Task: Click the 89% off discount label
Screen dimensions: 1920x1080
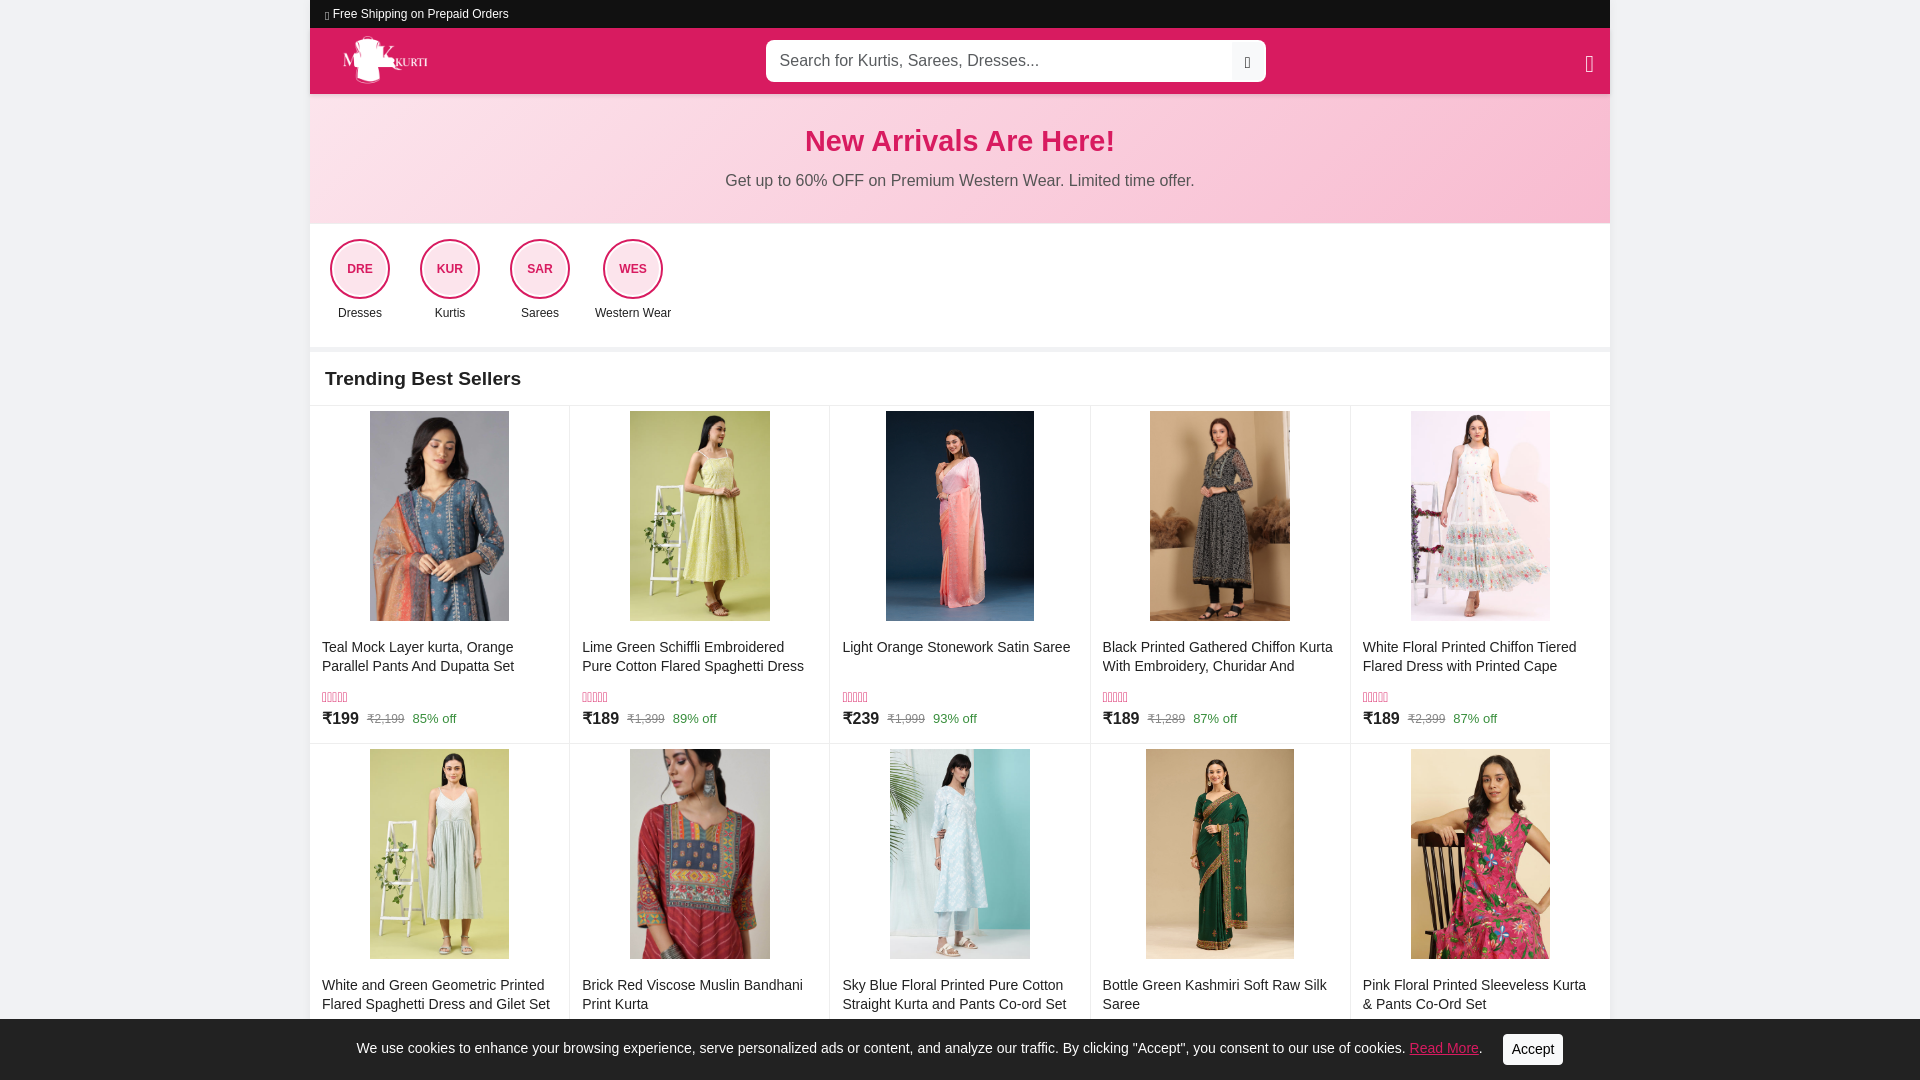Action: pyautogui.click(x=695, y=719)
